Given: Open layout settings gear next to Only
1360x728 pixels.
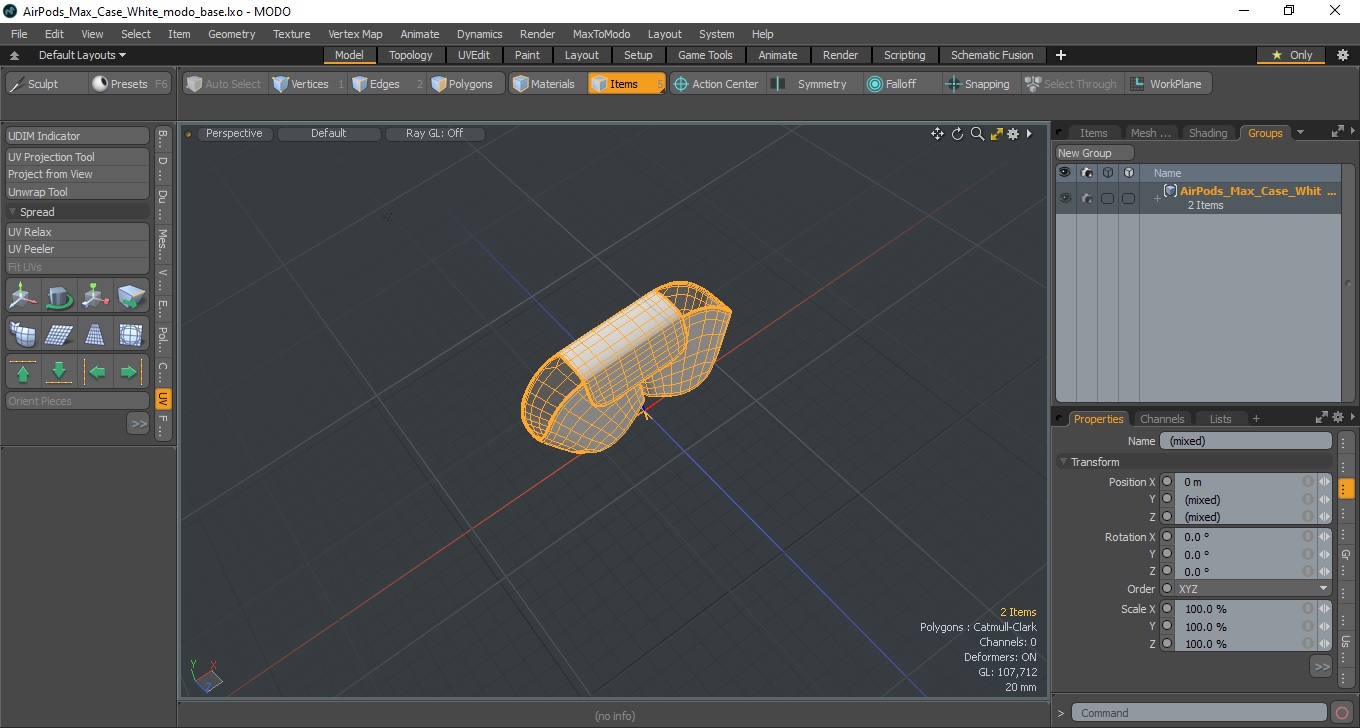Looking at the screenshot, I should (x=1342, y=55).
